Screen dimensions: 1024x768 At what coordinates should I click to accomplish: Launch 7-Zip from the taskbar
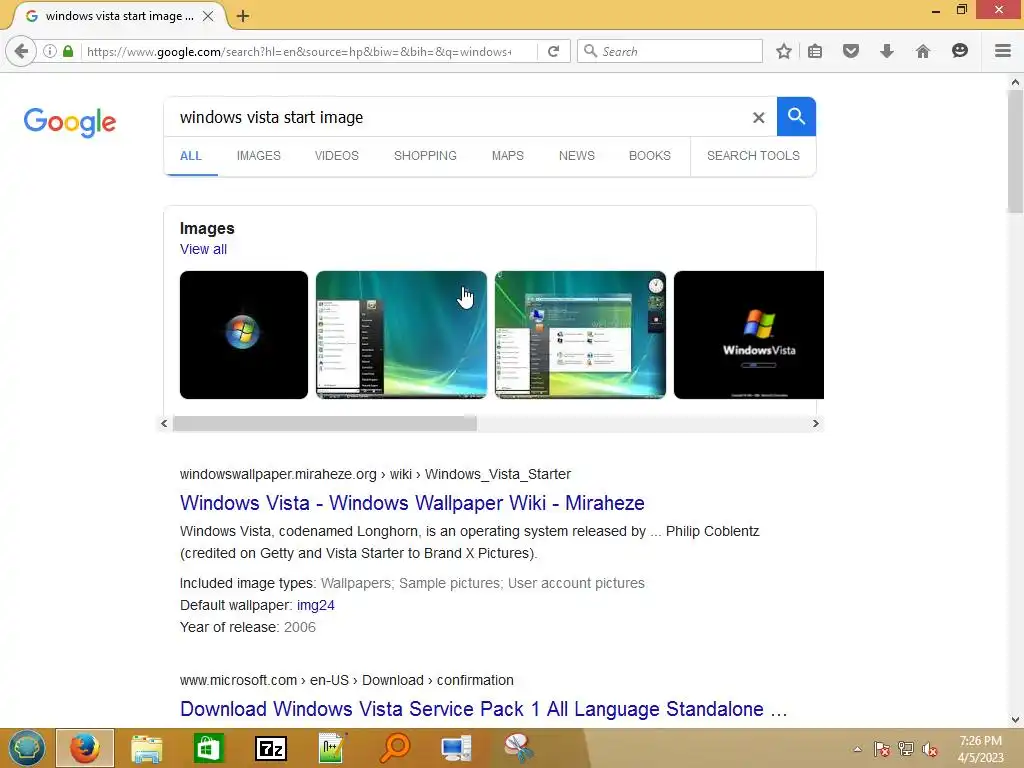click(x=270, y=748)
